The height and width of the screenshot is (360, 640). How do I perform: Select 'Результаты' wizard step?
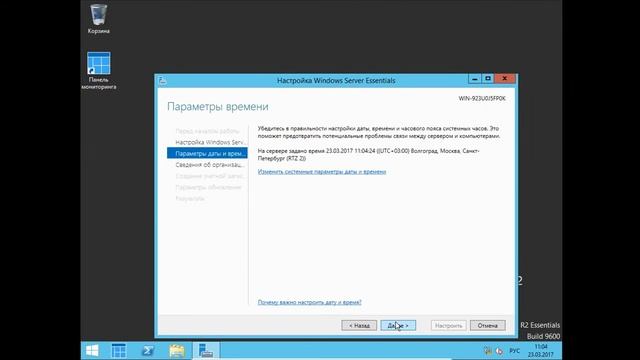[190, 198]
